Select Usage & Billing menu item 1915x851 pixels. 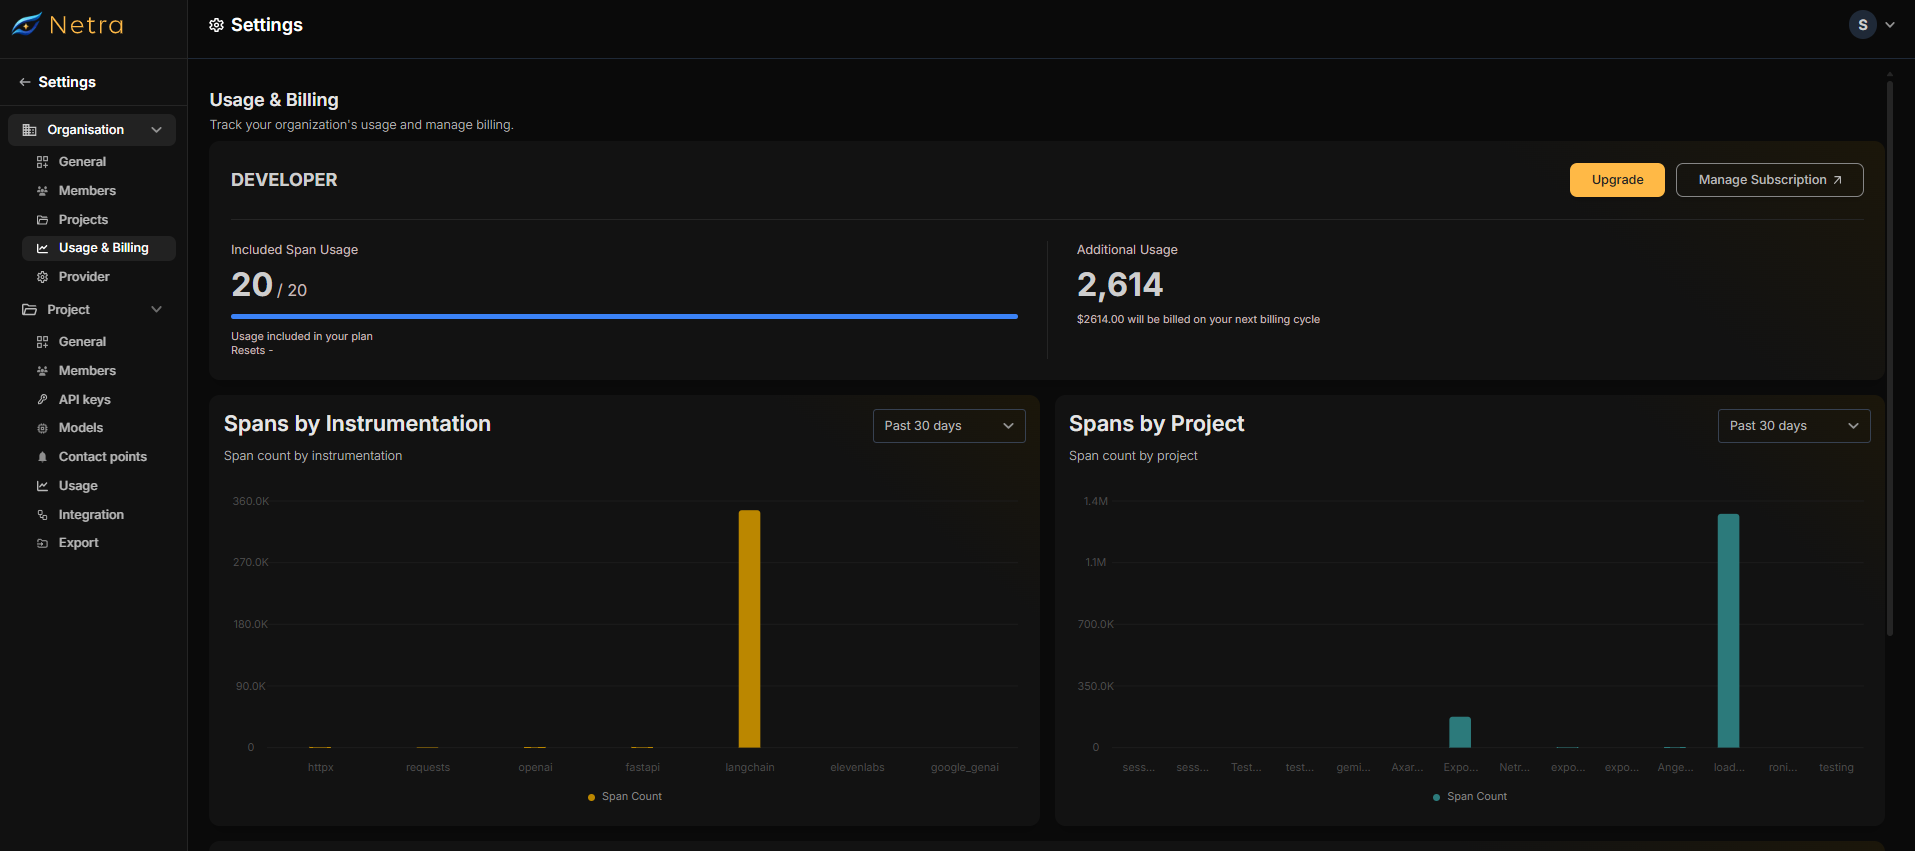[x=98, y=248]
